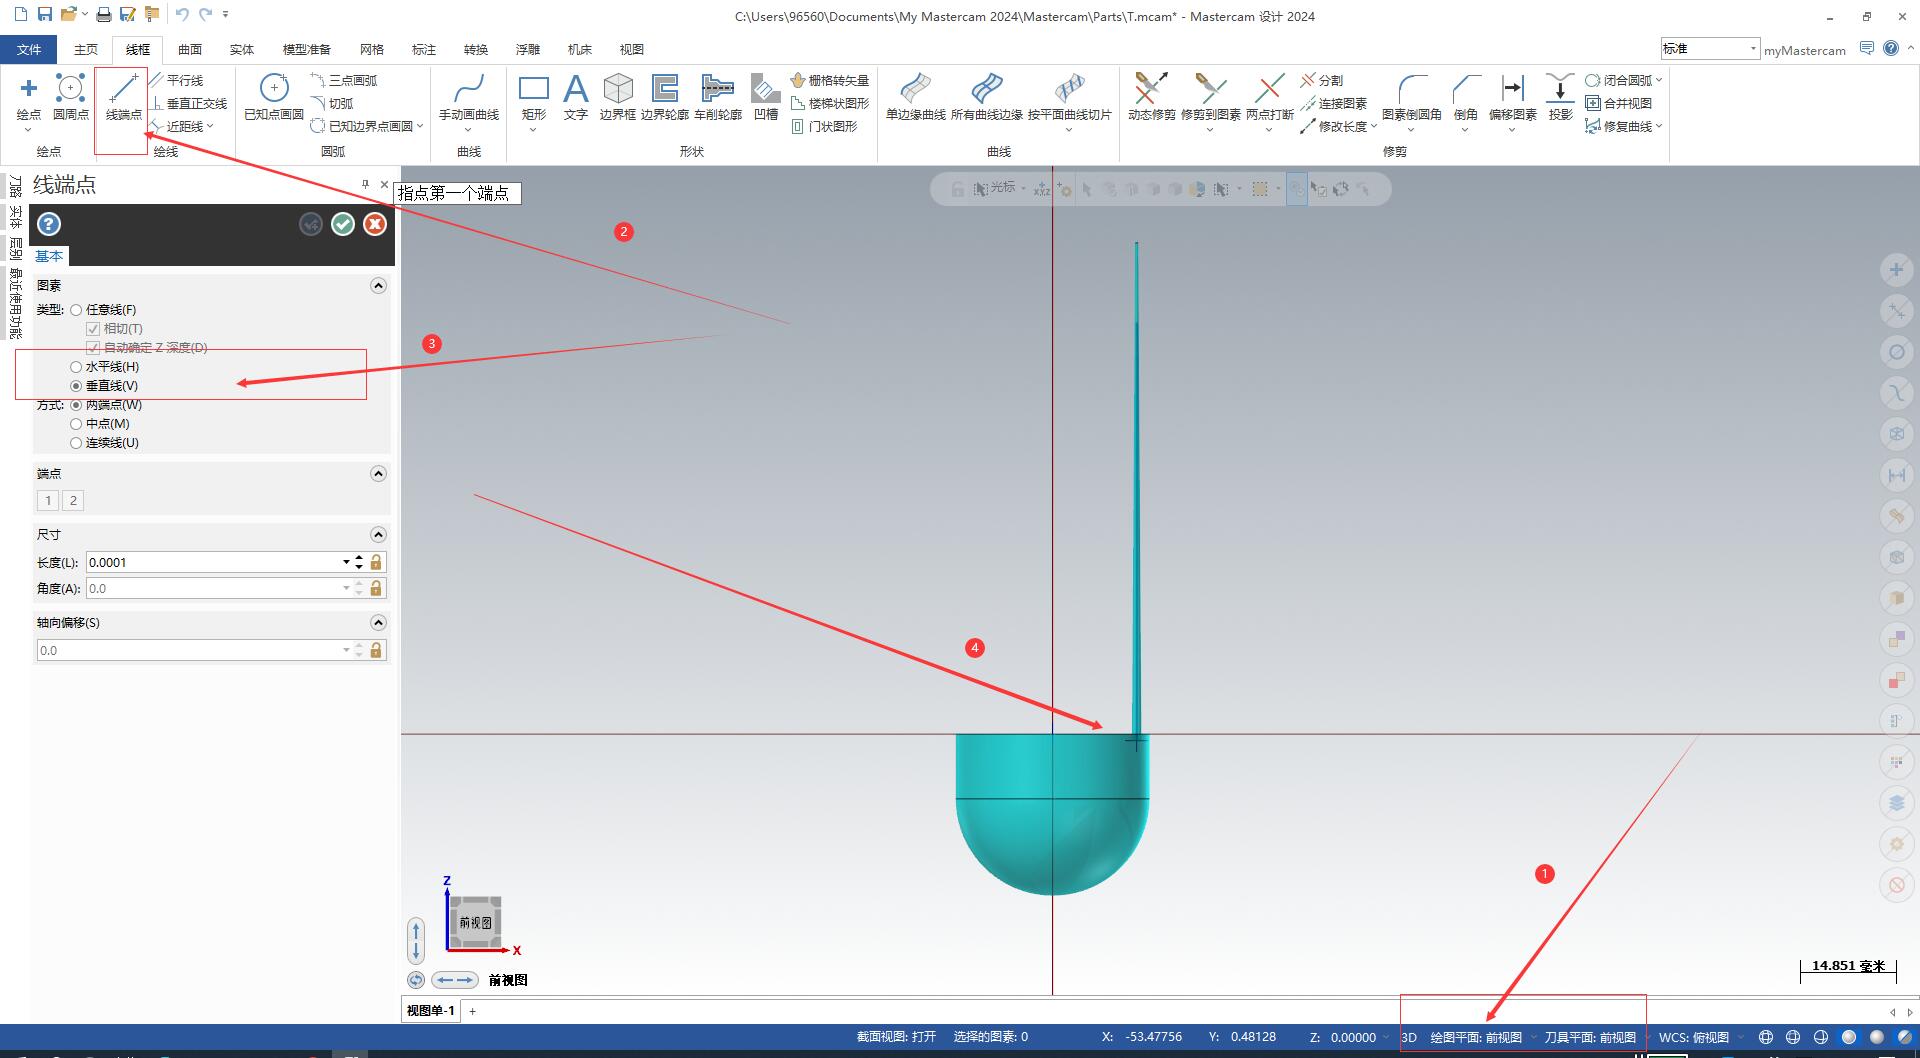This screenshot has width=1920, height=1058.
Task: Open the 绘图平面: 前视图 status entry
Action: coord(1476,1037)
